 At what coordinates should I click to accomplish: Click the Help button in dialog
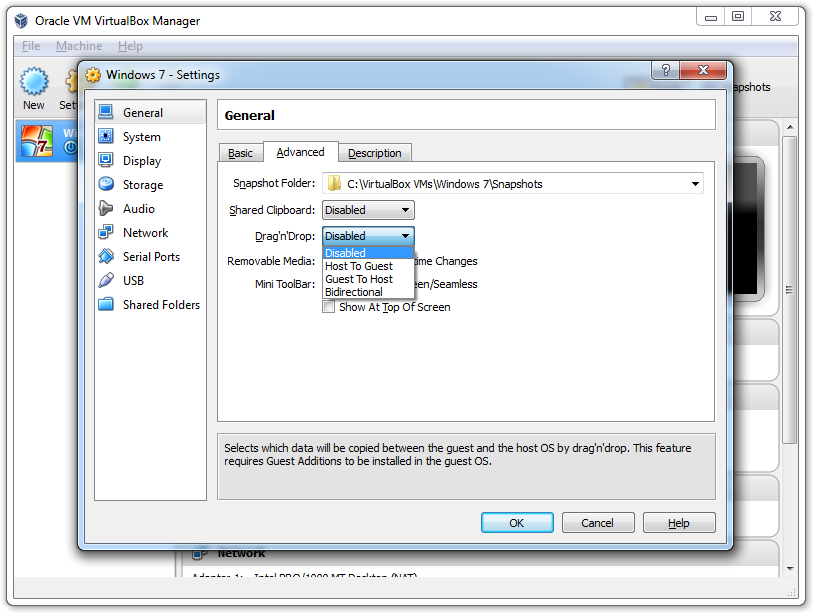[679, 523]
